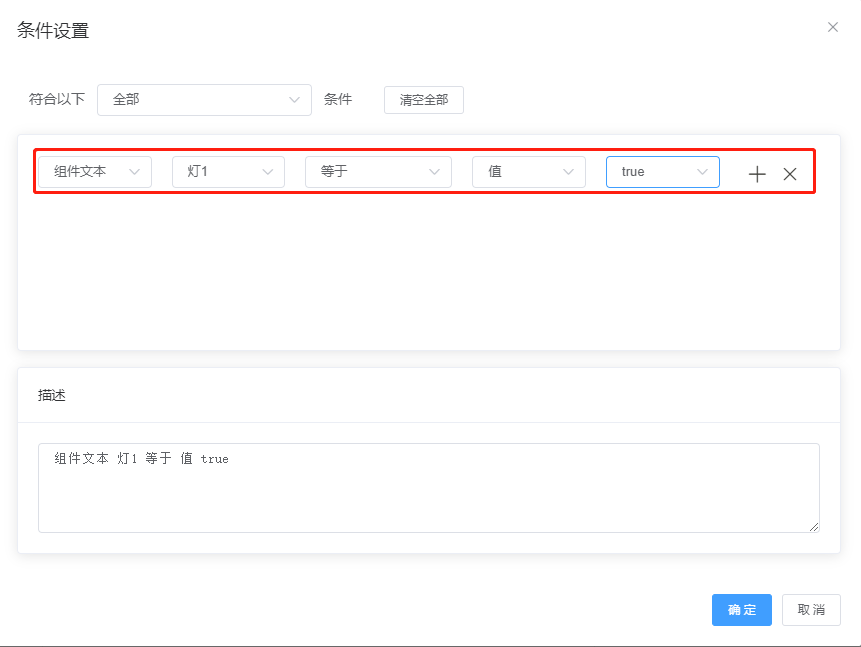Click inside the 描述 text area

click(429, 488)
